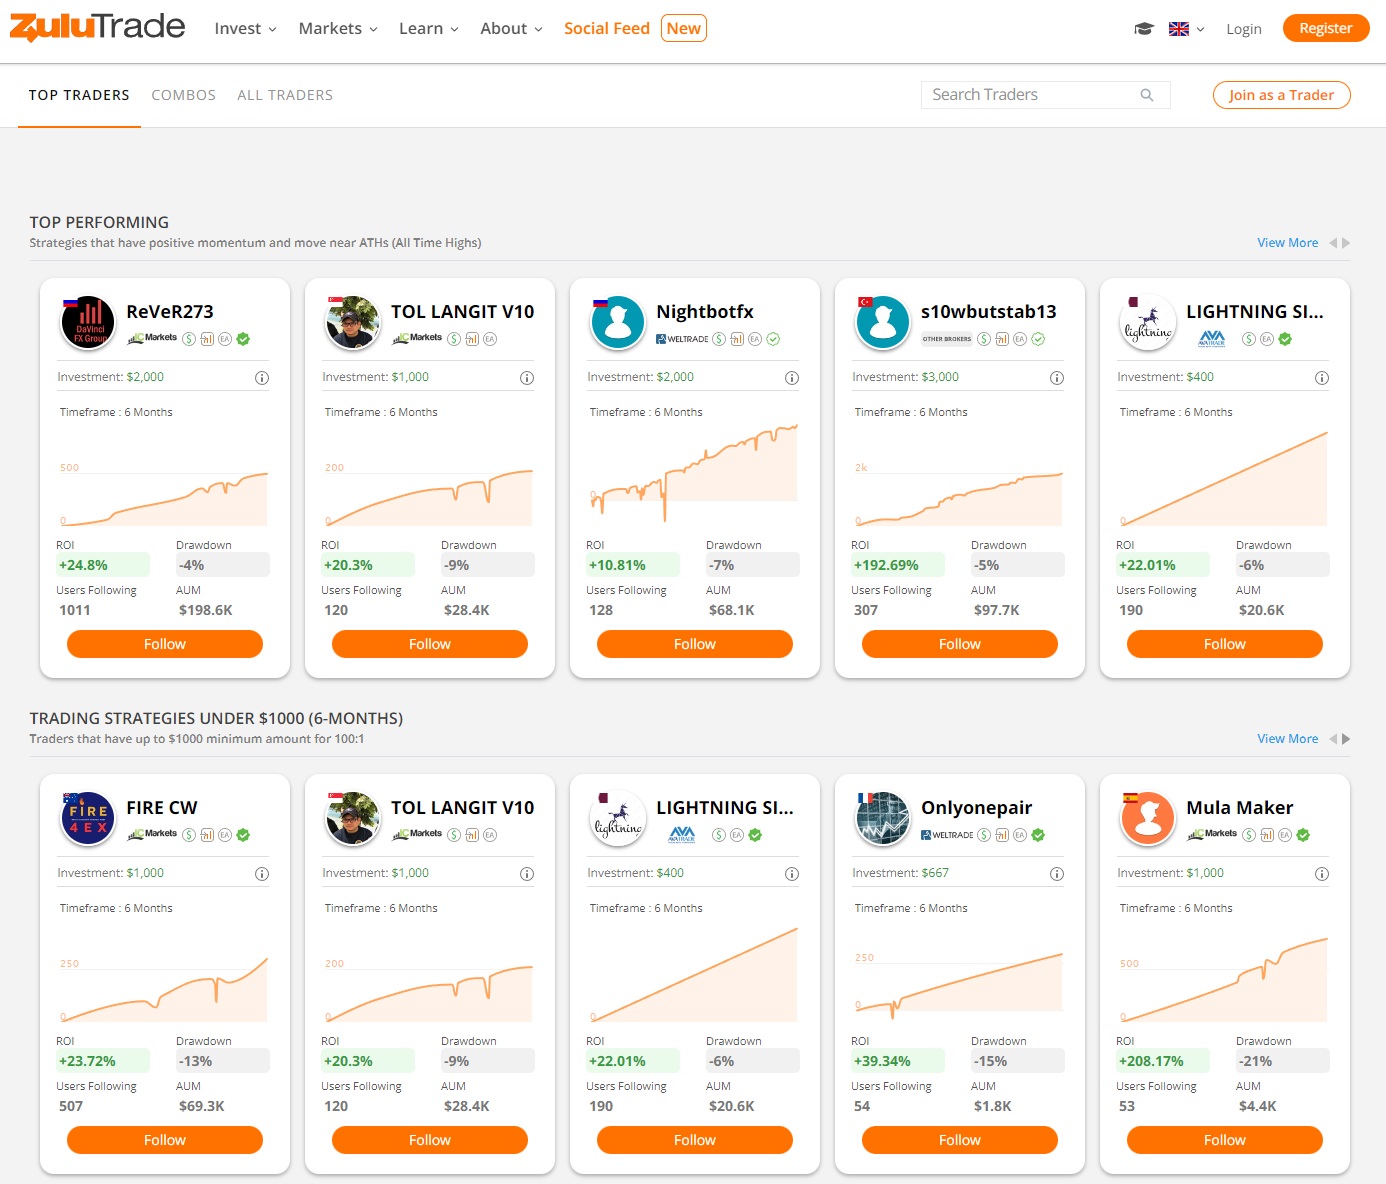Click previous arrow in Strategies Under $1000 section
This screenshot has width=1386, height=1184.
[x=1333, y=739]
